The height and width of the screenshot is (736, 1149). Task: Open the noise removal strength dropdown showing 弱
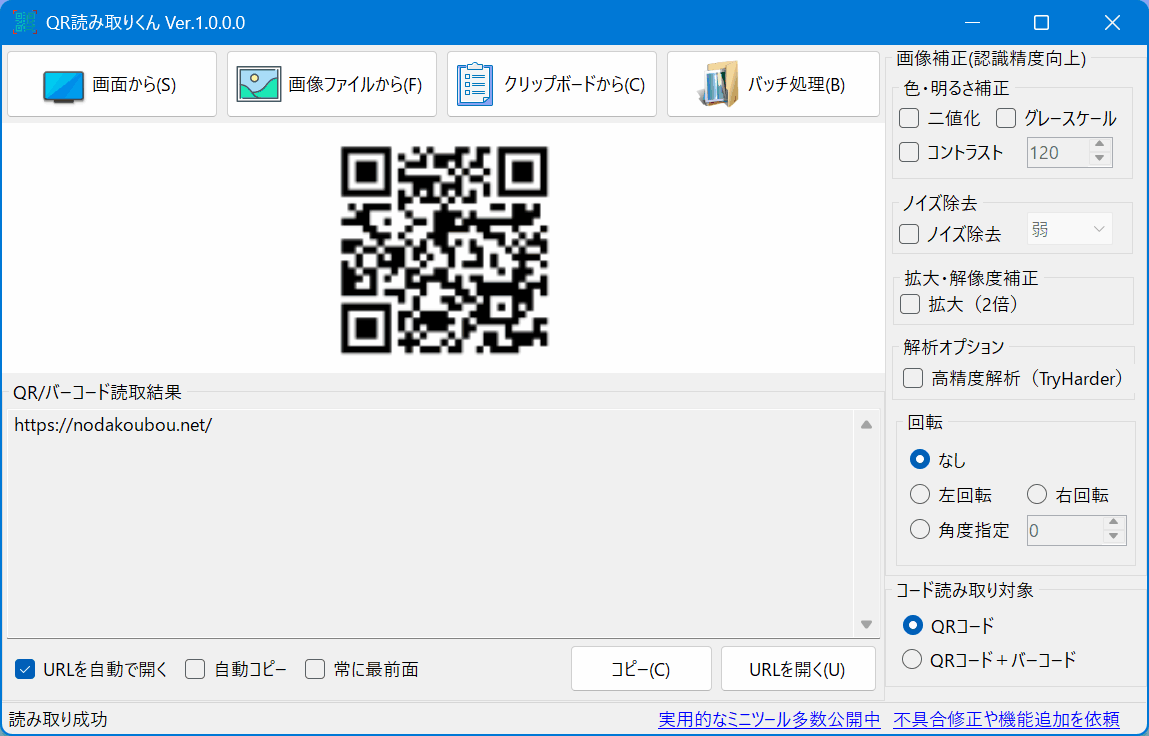click(x=1069, y=228)
